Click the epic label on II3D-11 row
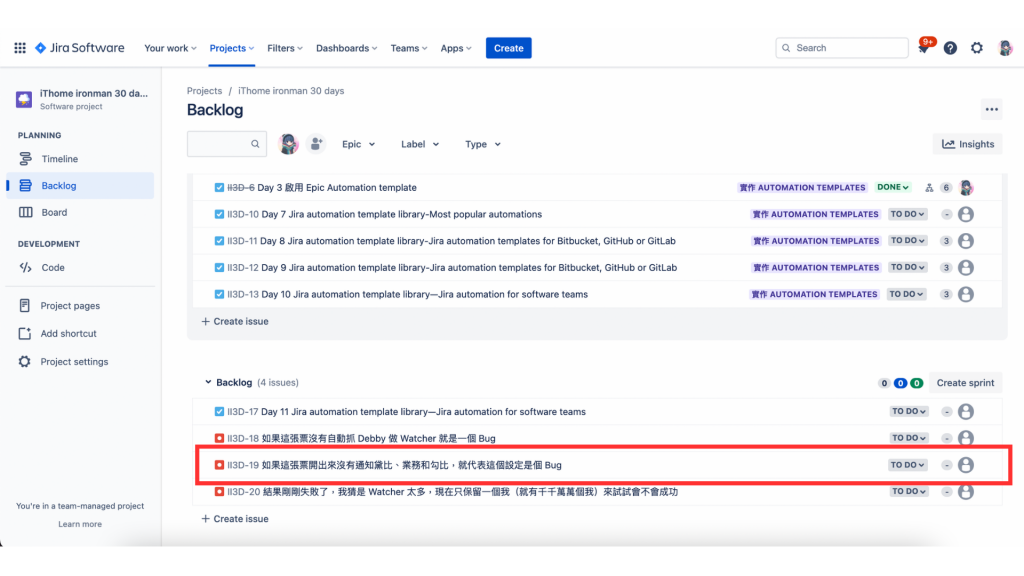The image size is (1024, 576). click(x=816, y=241)
